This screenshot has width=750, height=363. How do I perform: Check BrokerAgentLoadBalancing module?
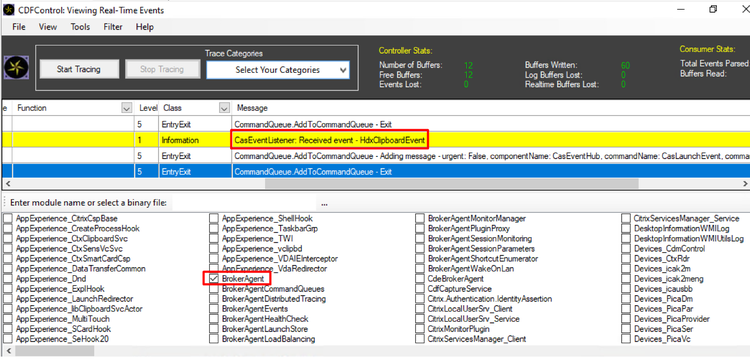[x=214, y=339]
